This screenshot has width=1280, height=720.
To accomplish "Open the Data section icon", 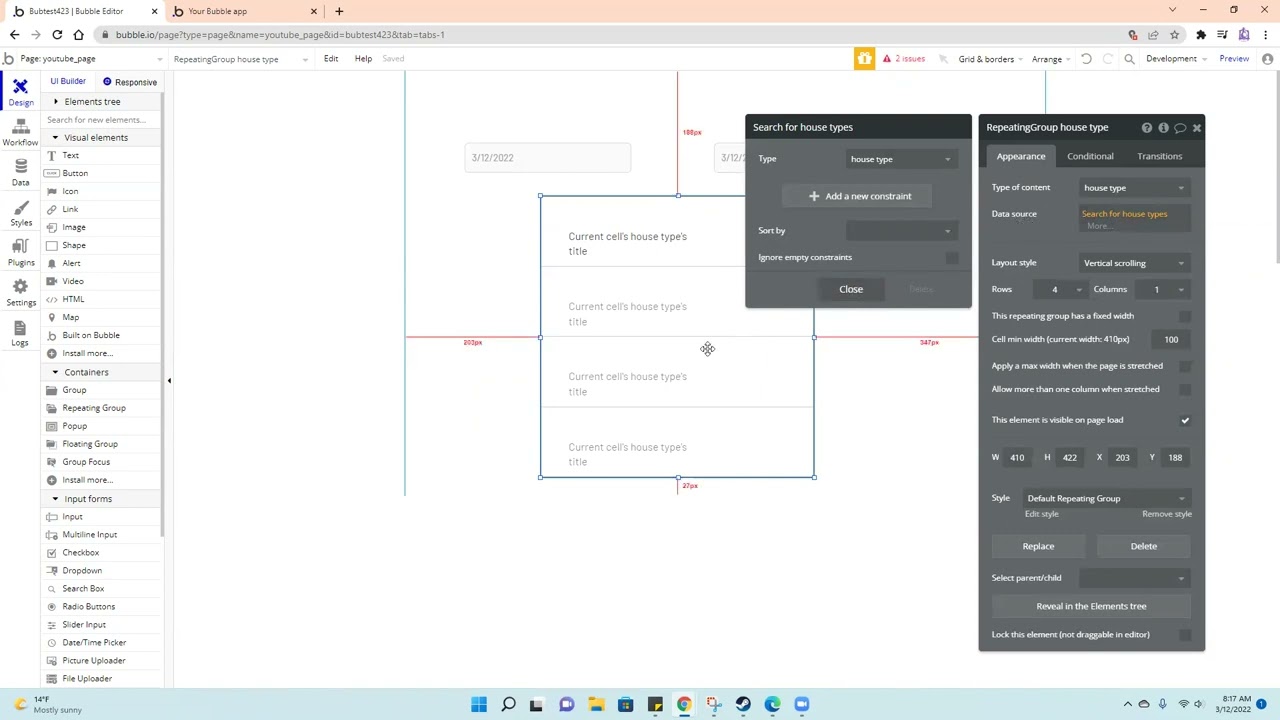I will coord(20,173).
